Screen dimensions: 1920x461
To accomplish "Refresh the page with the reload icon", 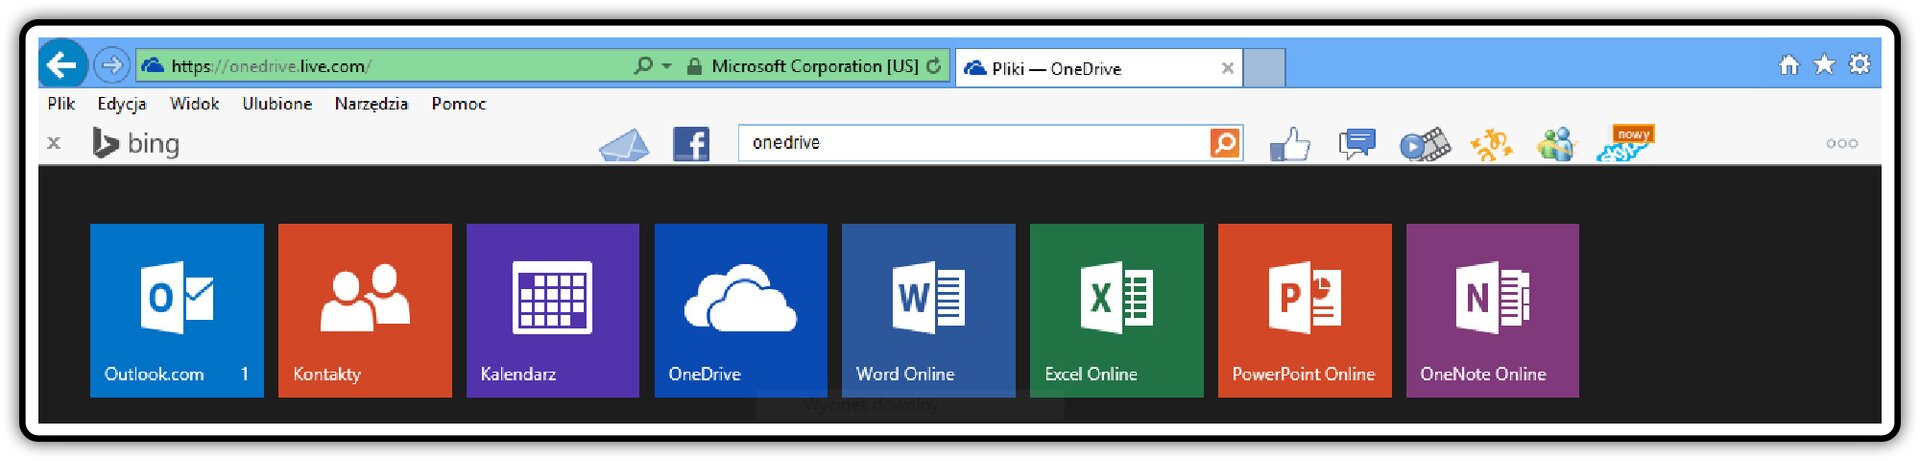I will pos(934,66).
